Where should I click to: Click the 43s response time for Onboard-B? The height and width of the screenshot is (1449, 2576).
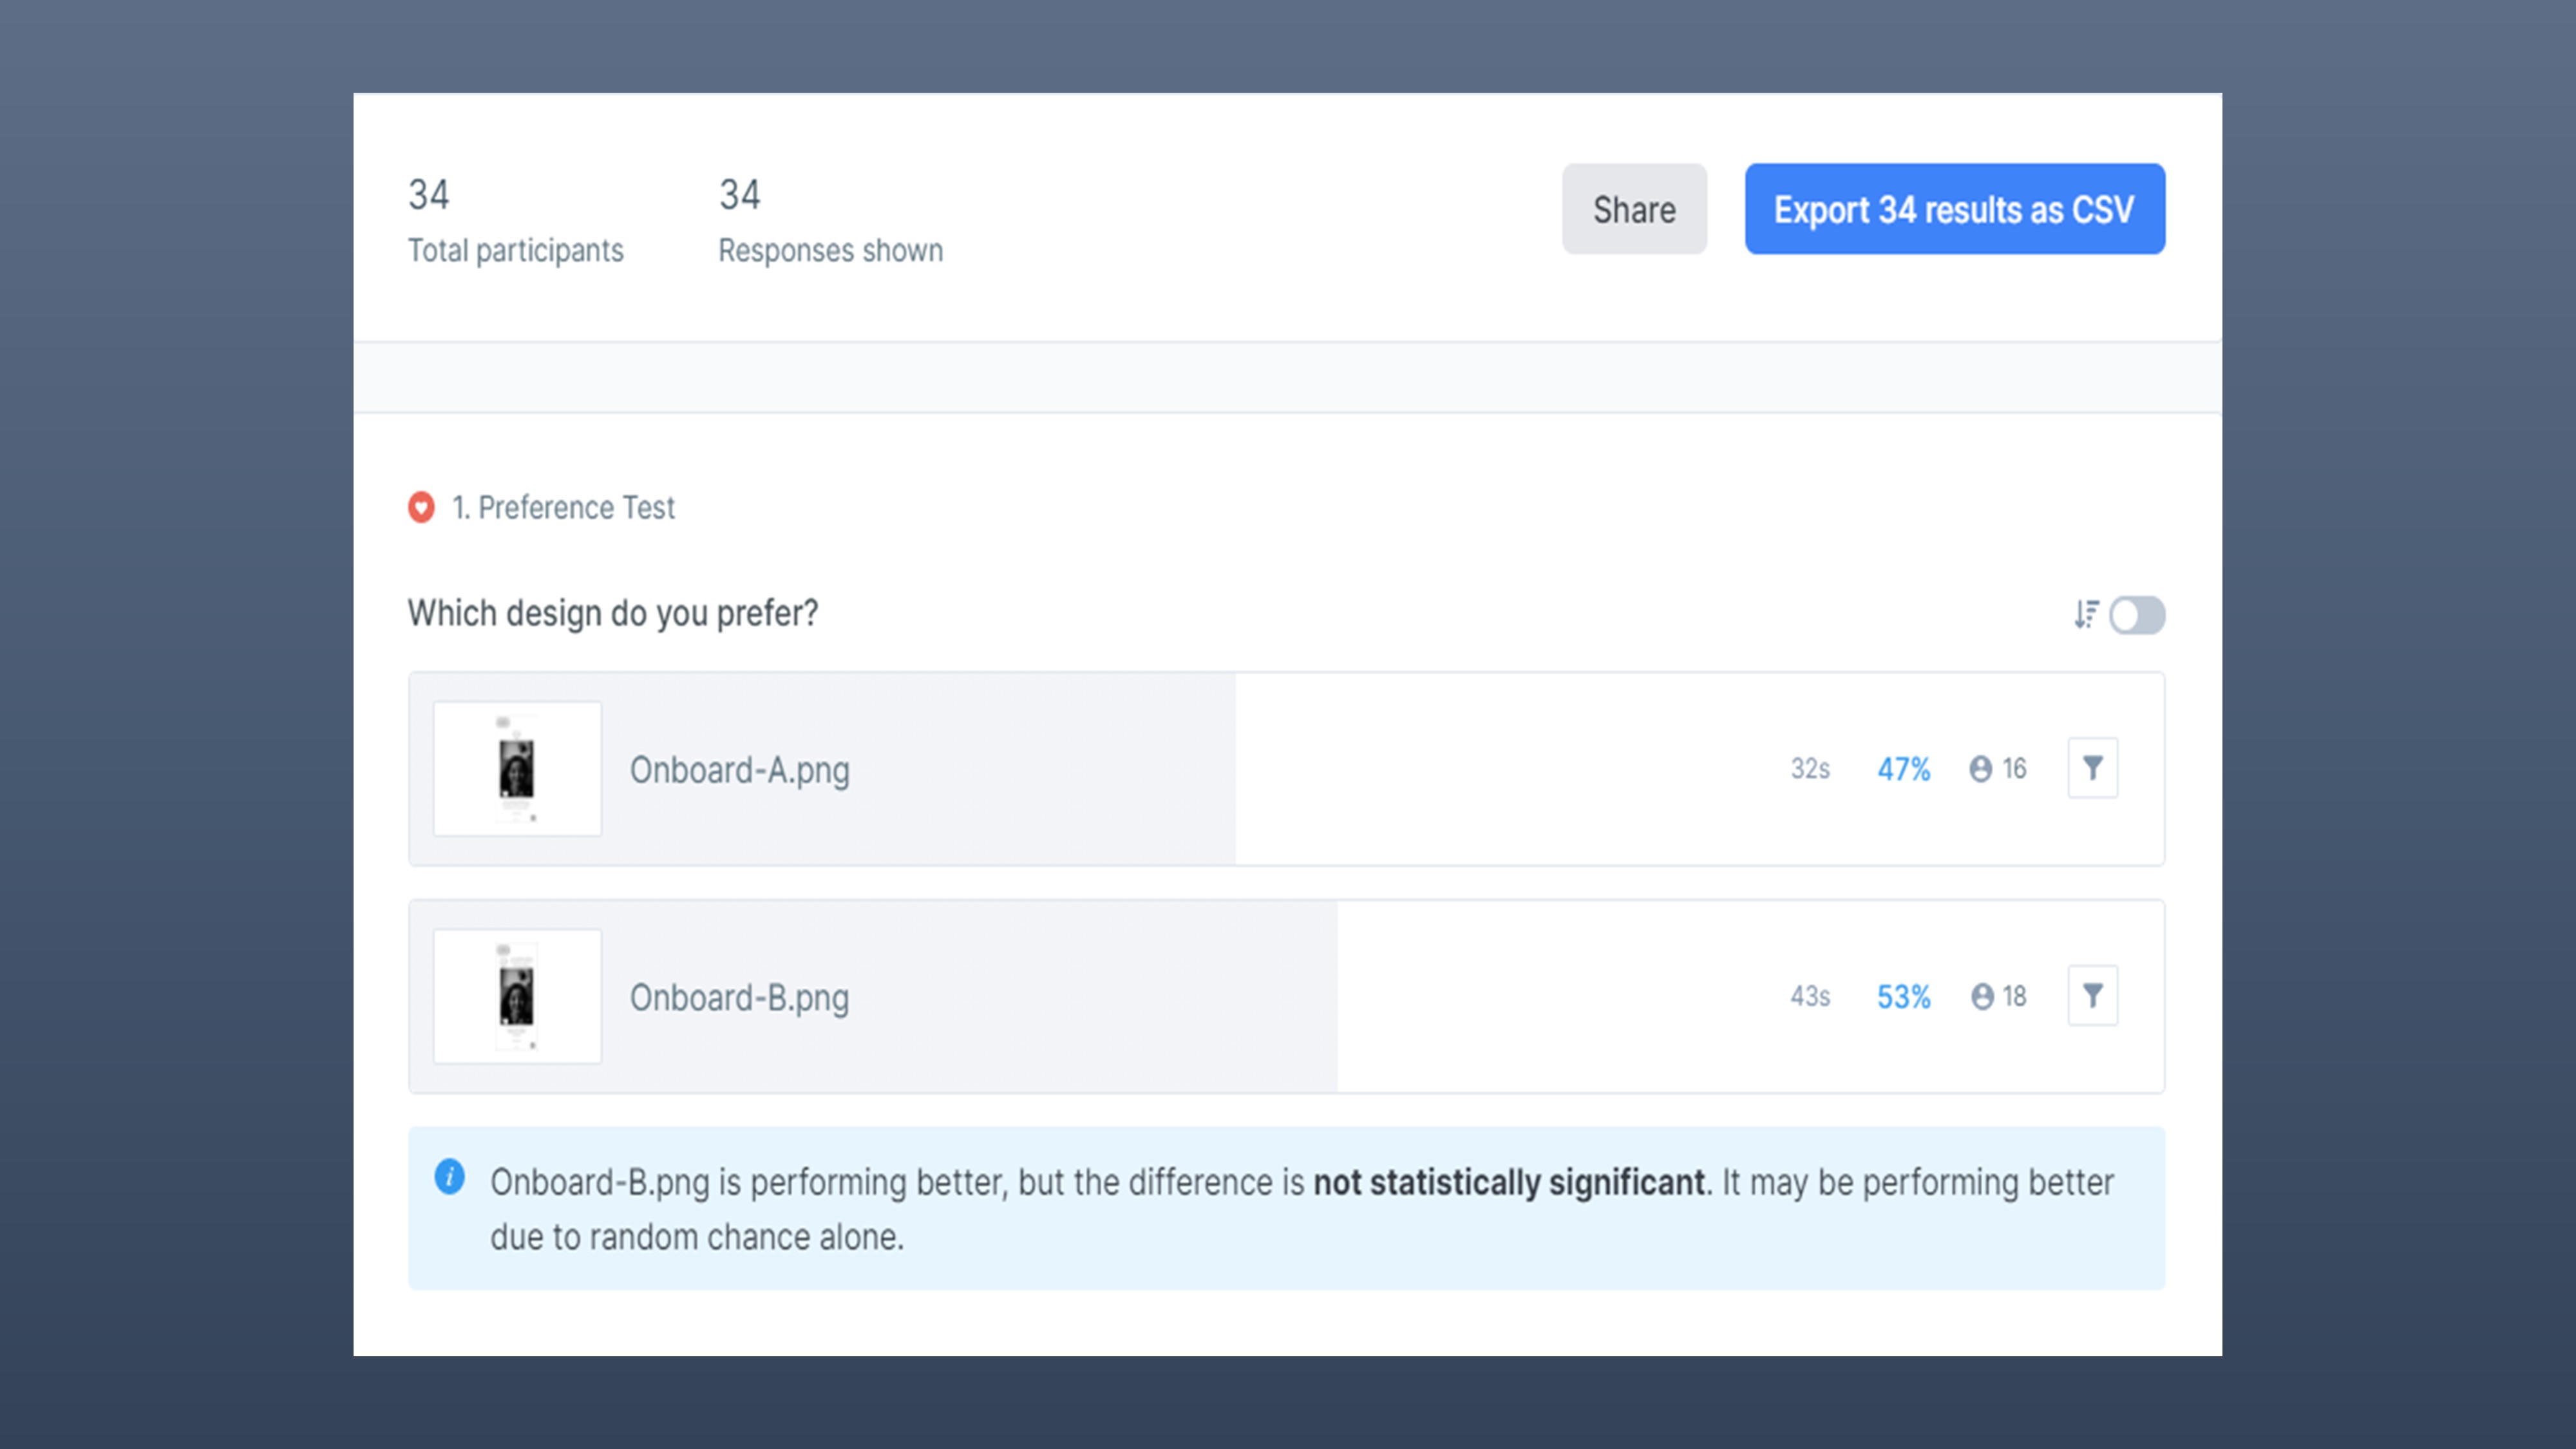(x=1810, y=997)
